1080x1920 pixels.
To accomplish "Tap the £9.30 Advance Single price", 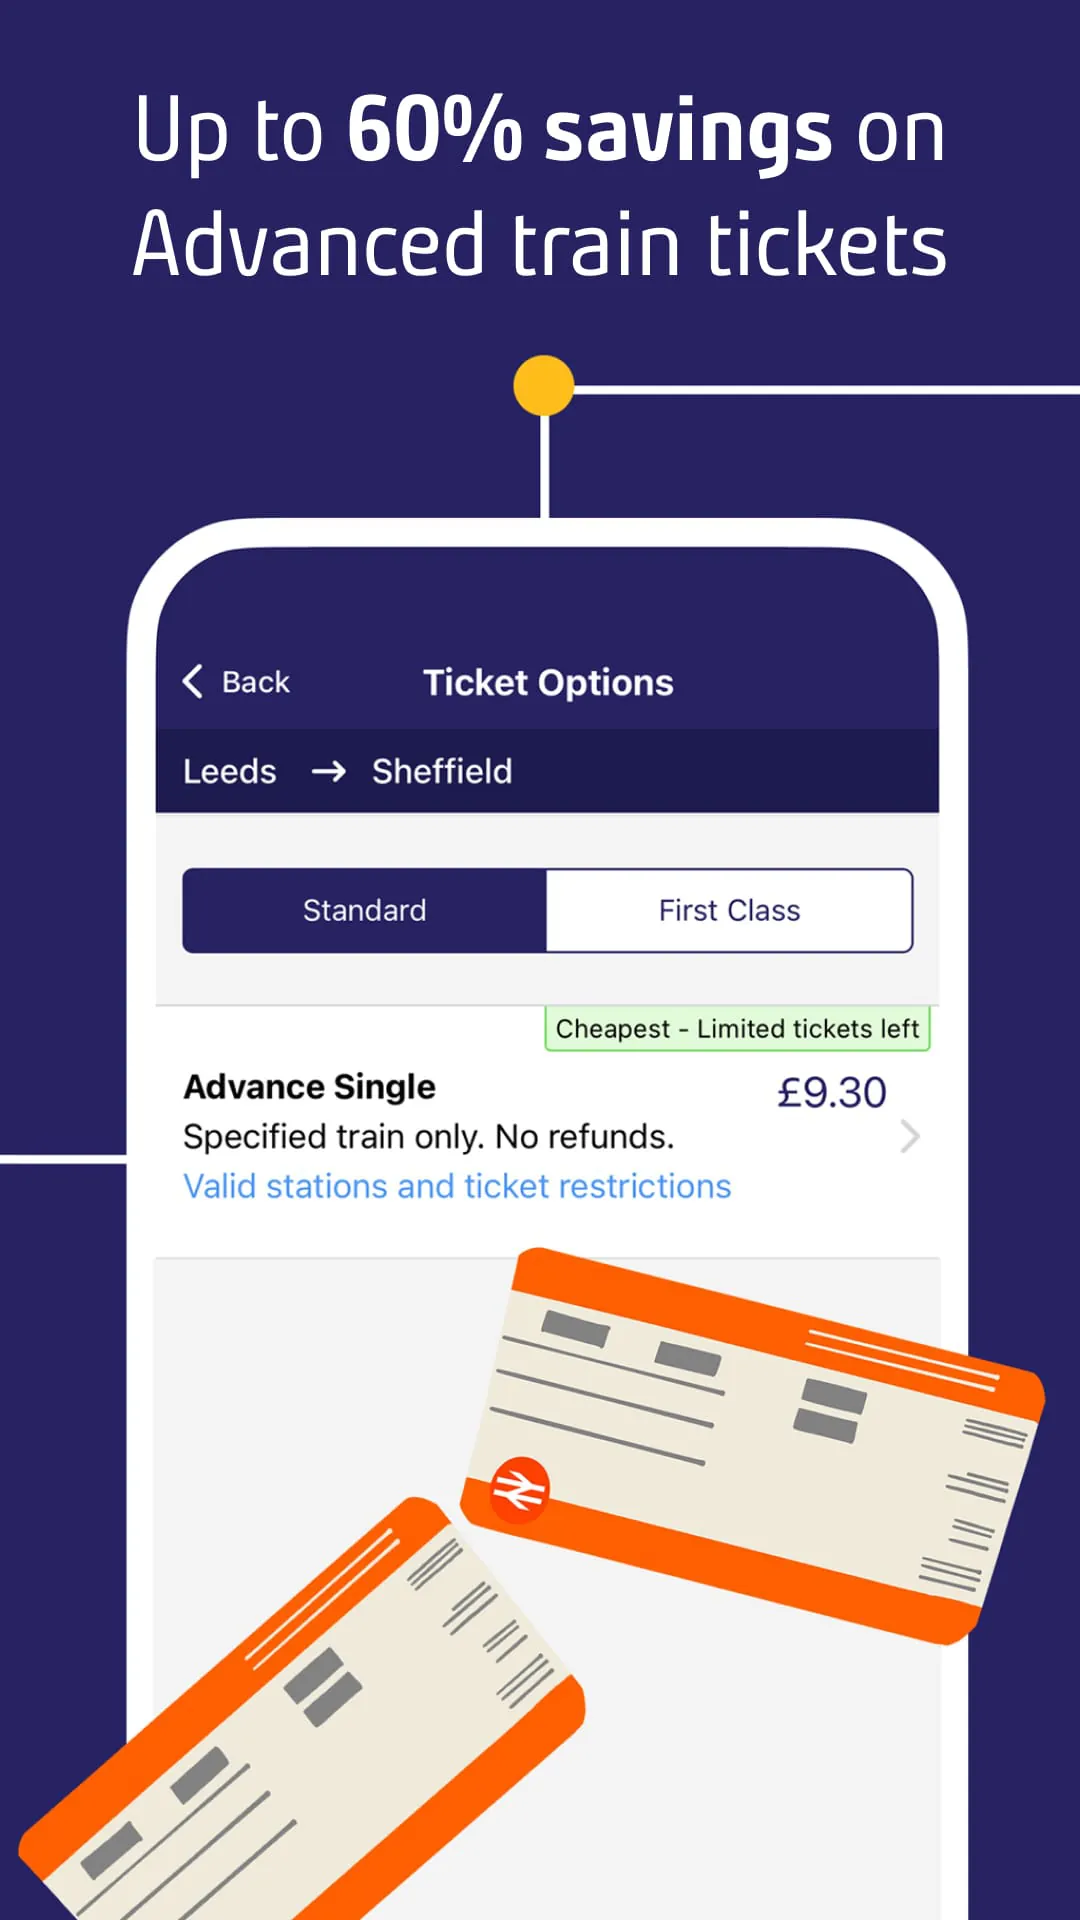I will point(832,1091).
